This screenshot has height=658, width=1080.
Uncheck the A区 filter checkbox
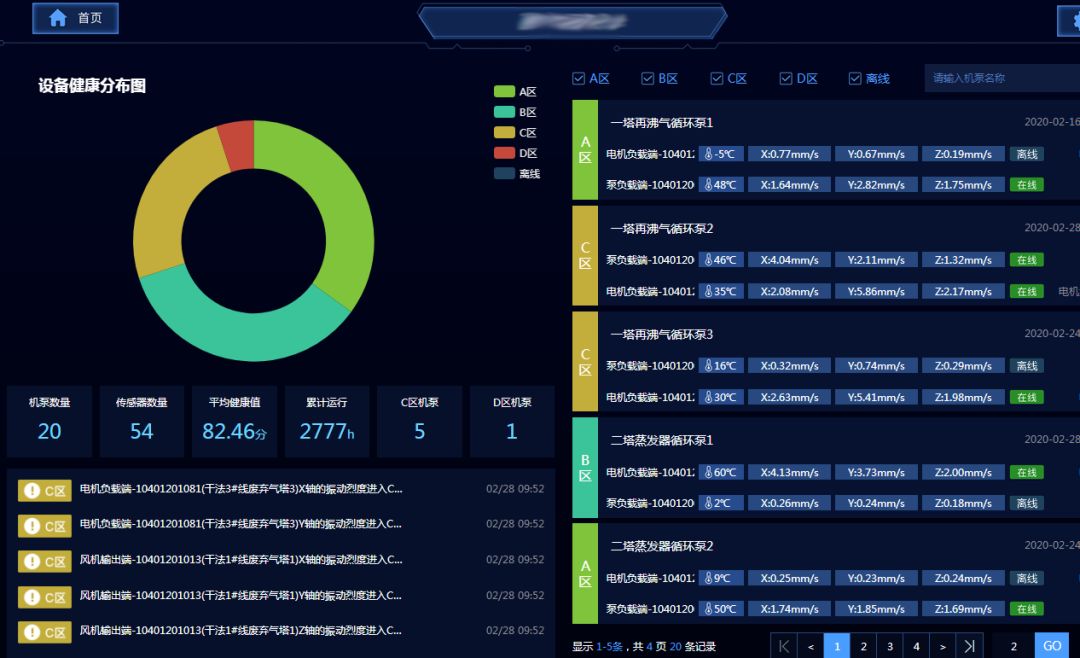pyautogui.click(x=579, y=79)
